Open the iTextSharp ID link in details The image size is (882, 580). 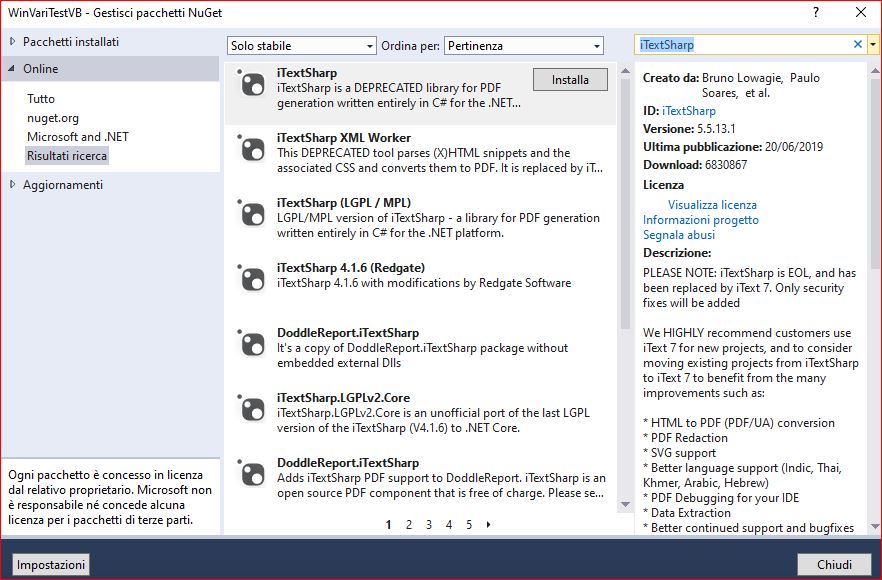coord(689,111)
